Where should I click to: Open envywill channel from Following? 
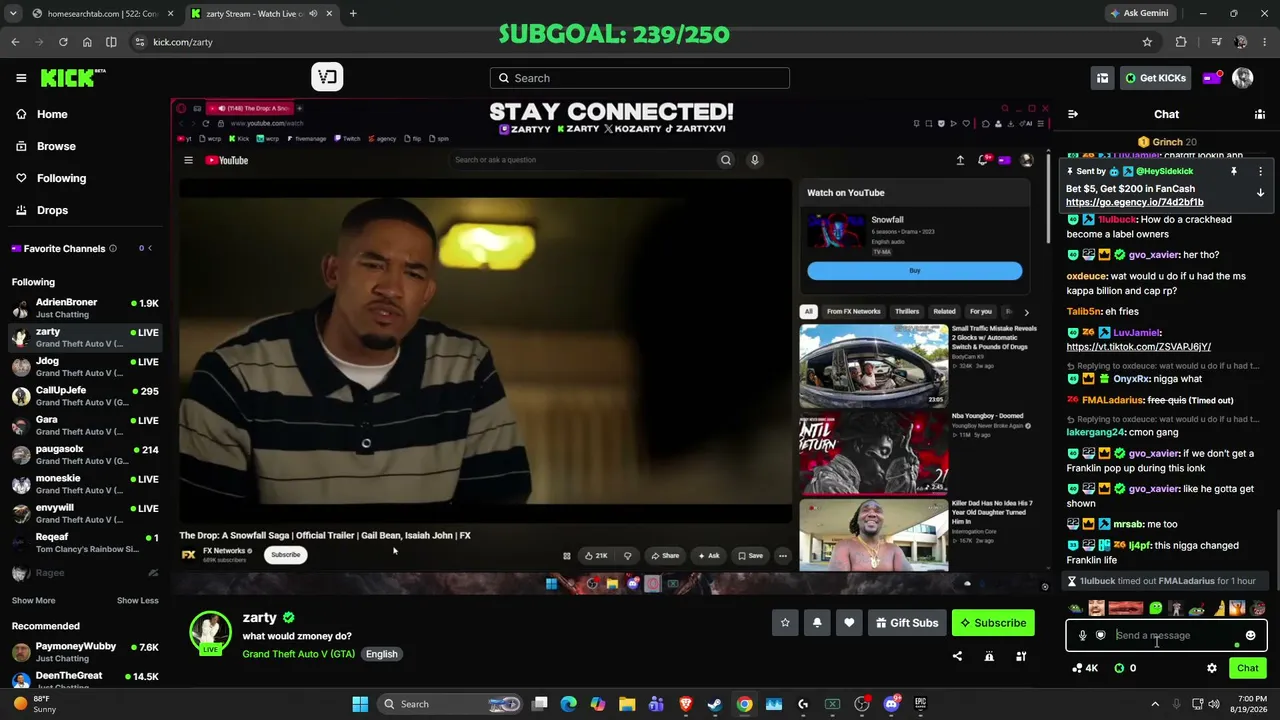85,513
